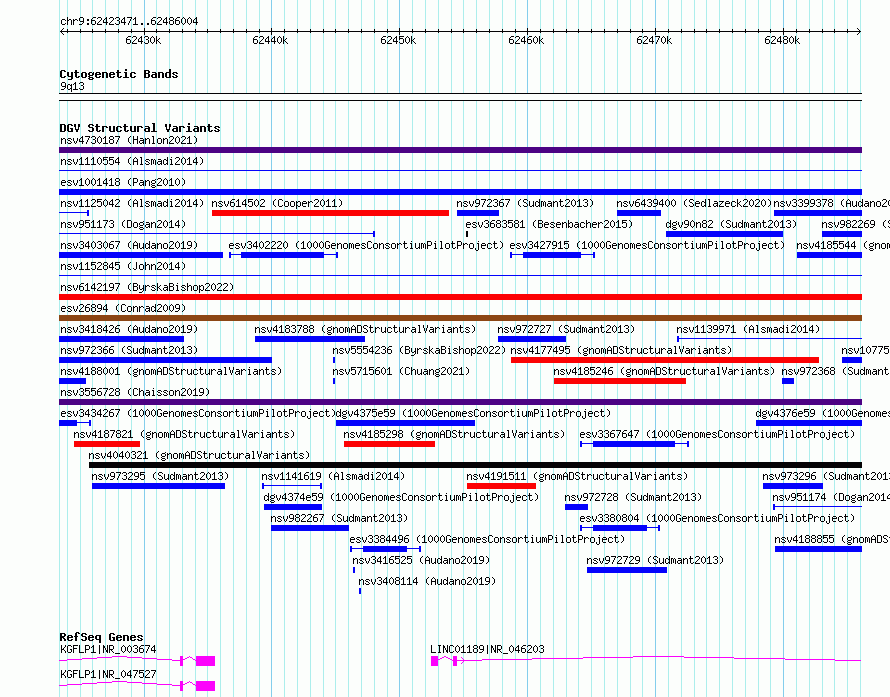Click the nsv4187821 gnomAD variant label
Image resolution: width=890 pixels, height=697 pixels.
click(x=184, y=434)
